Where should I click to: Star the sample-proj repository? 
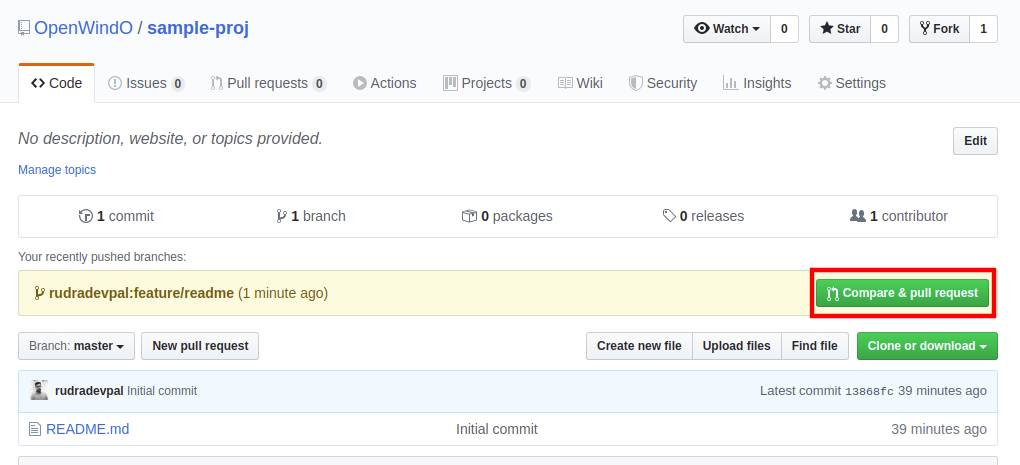(x=840, y=29)
